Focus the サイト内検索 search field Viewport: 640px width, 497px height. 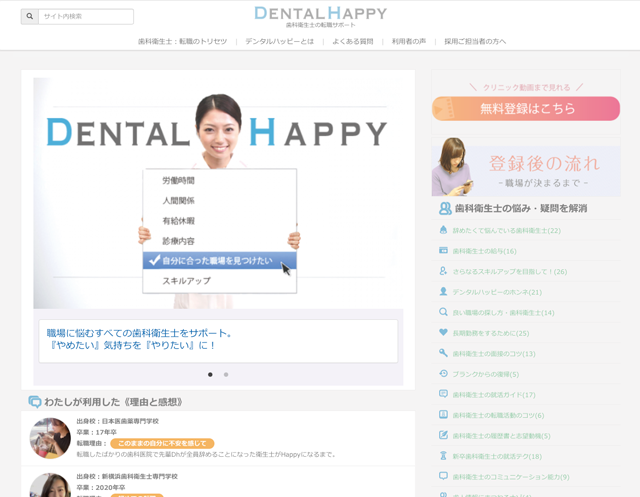pyautogui.click(x=86, y=16)
